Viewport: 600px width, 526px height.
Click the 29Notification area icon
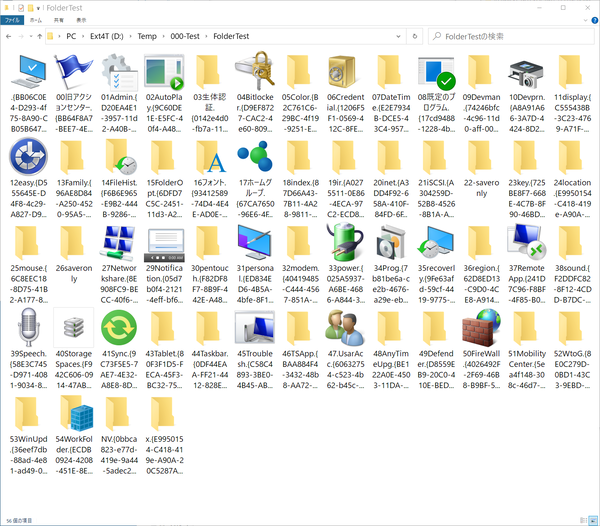point(165,245)
